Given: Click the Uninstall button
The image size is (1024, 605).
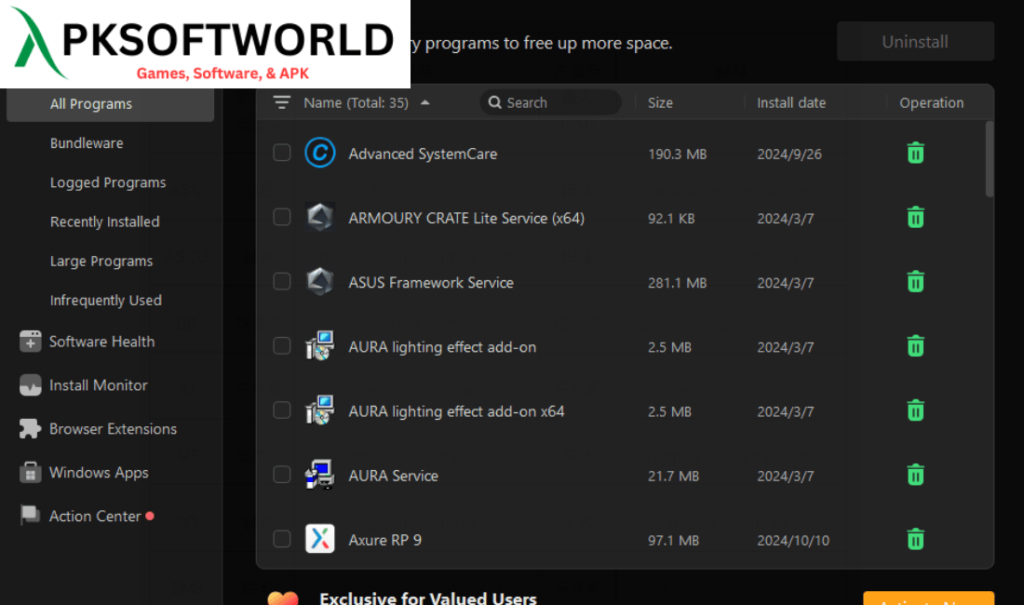Looking at the screenshot, I should tap(916, 41).
